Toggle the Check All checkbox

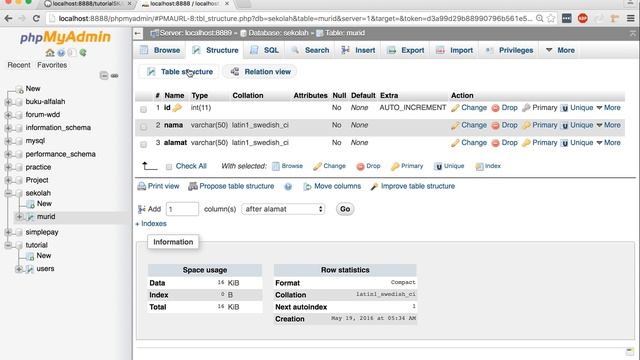tap(169, 167)
